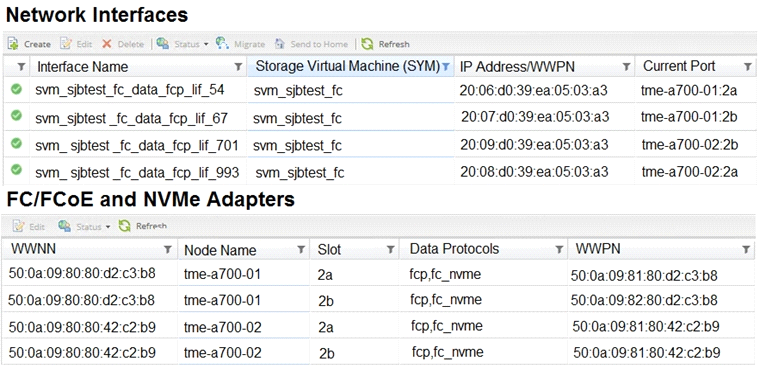The width and height of the screenshot is (760, 369).
Task: Select the svm_sjbtest_fc_data_fcp_lif_701 row
Action: (380, 145)
